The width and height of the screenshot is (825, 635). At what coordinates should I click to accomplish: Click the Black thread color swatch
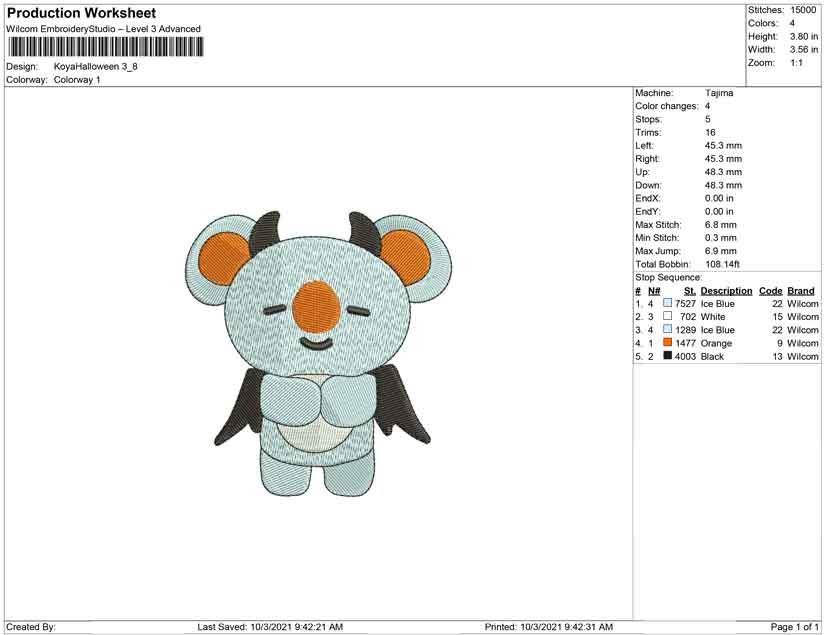[x=667, y=356]
